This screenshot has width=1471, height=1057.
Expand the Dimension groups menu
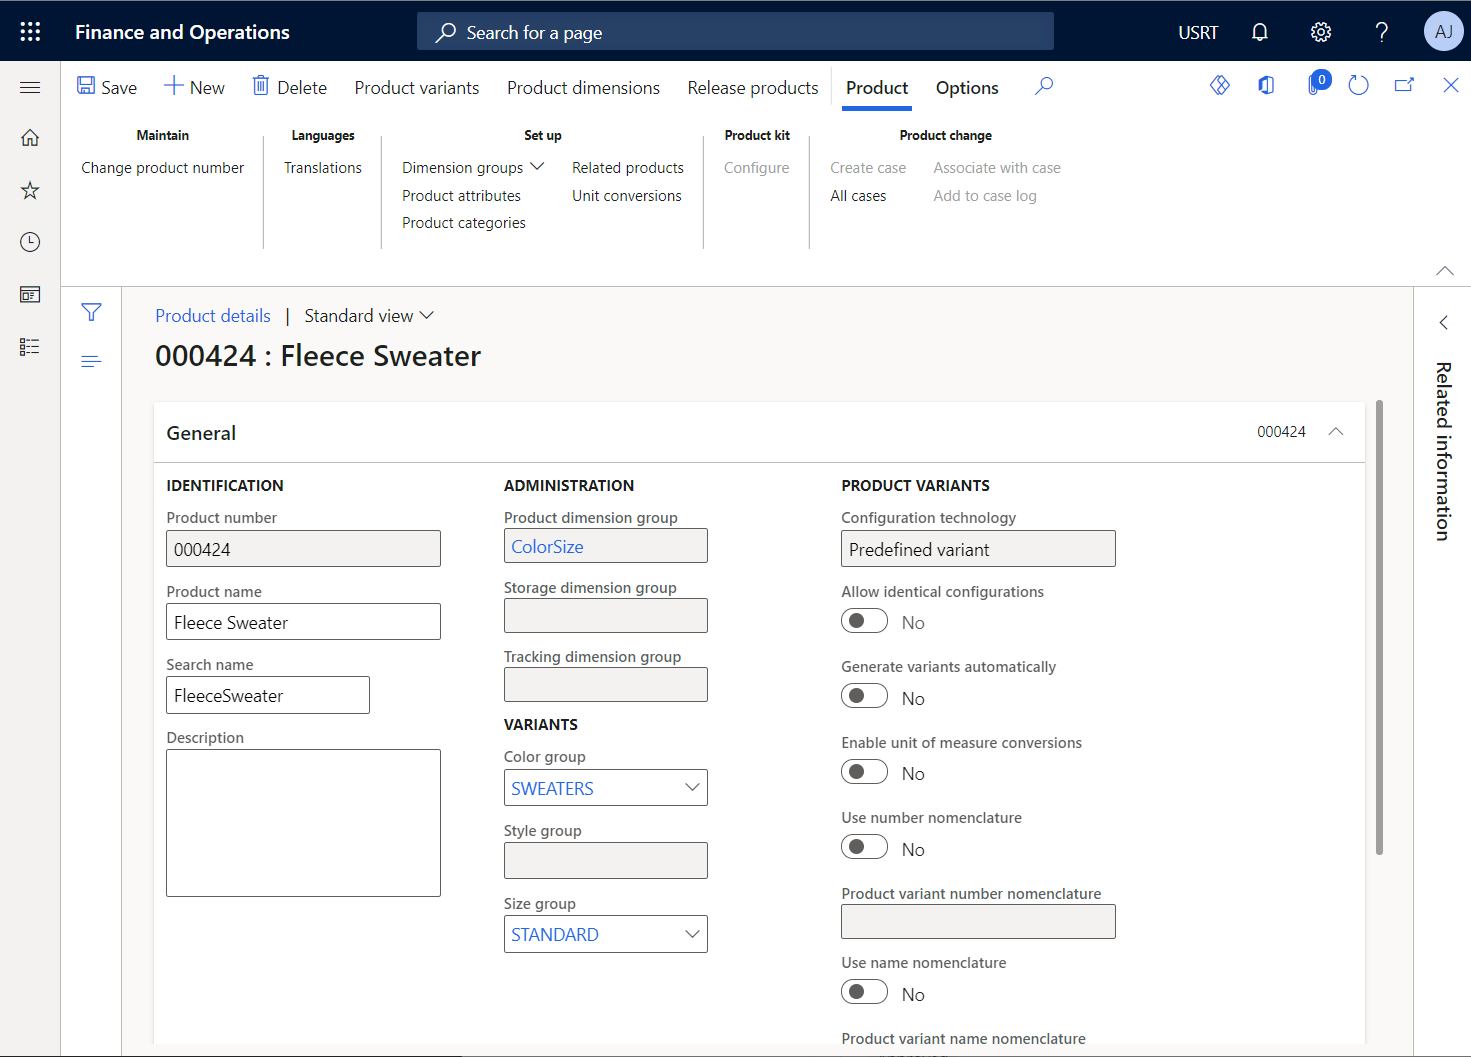pyautogui.click(x=473, y=167)
